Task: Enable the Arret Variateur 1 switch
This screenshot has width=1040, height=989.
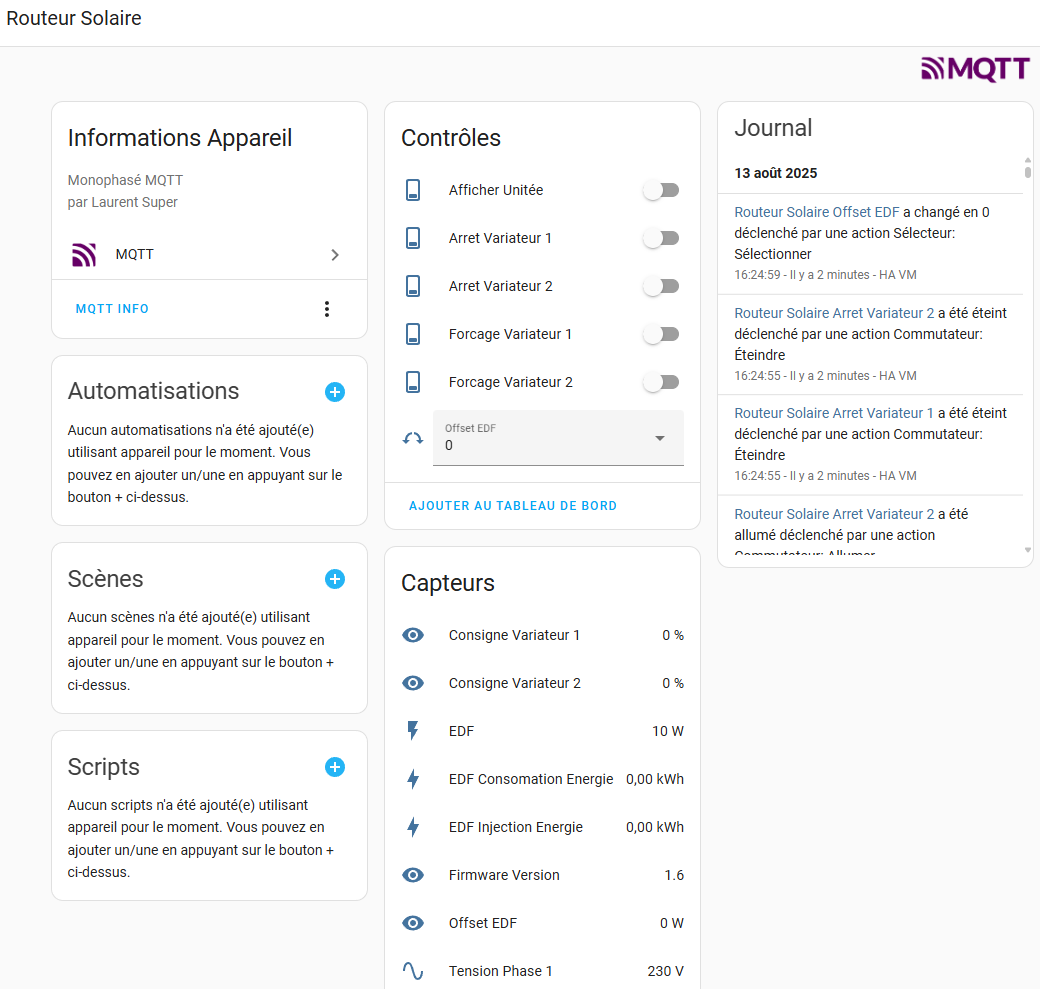Action: pyautogui.click(x=661, y=238)
